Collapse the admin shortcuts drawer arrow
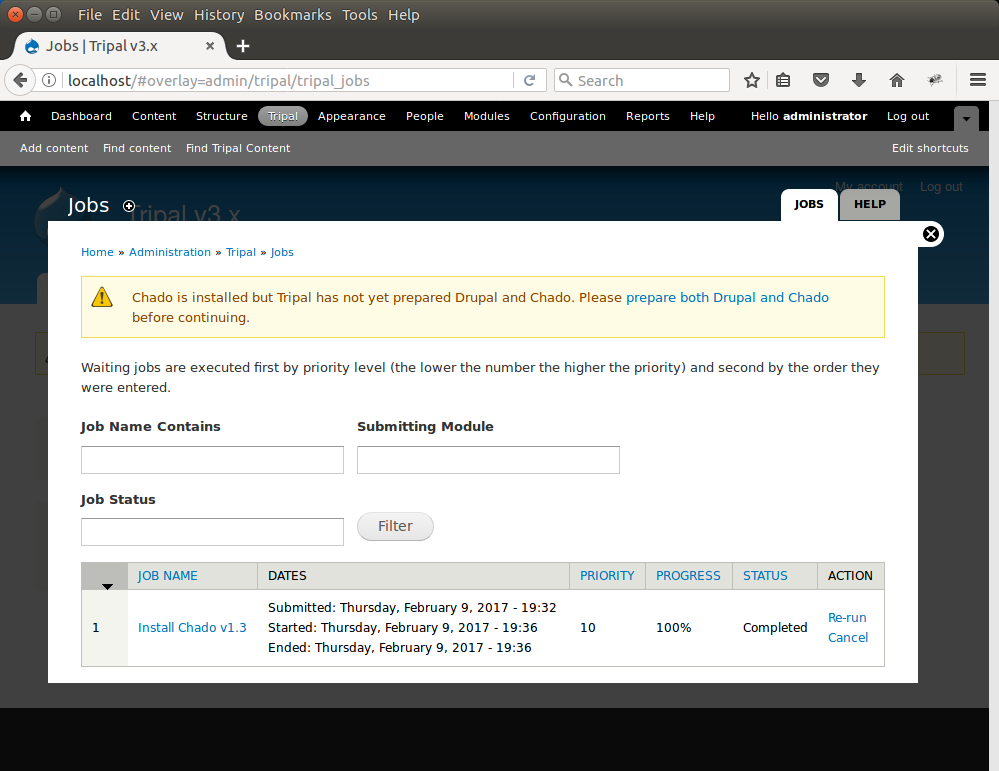 click(x=966, y=117)
